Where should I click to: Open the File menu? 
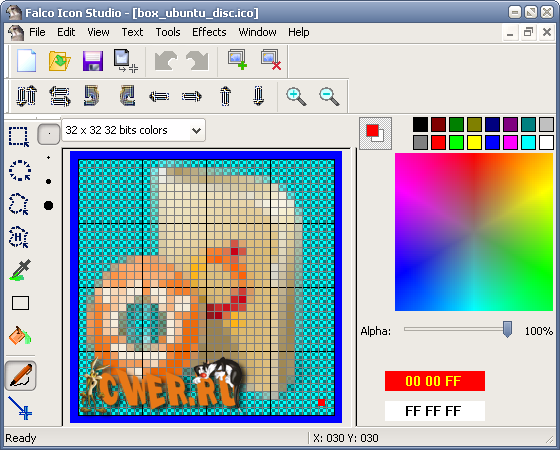[x=37, y=32]
